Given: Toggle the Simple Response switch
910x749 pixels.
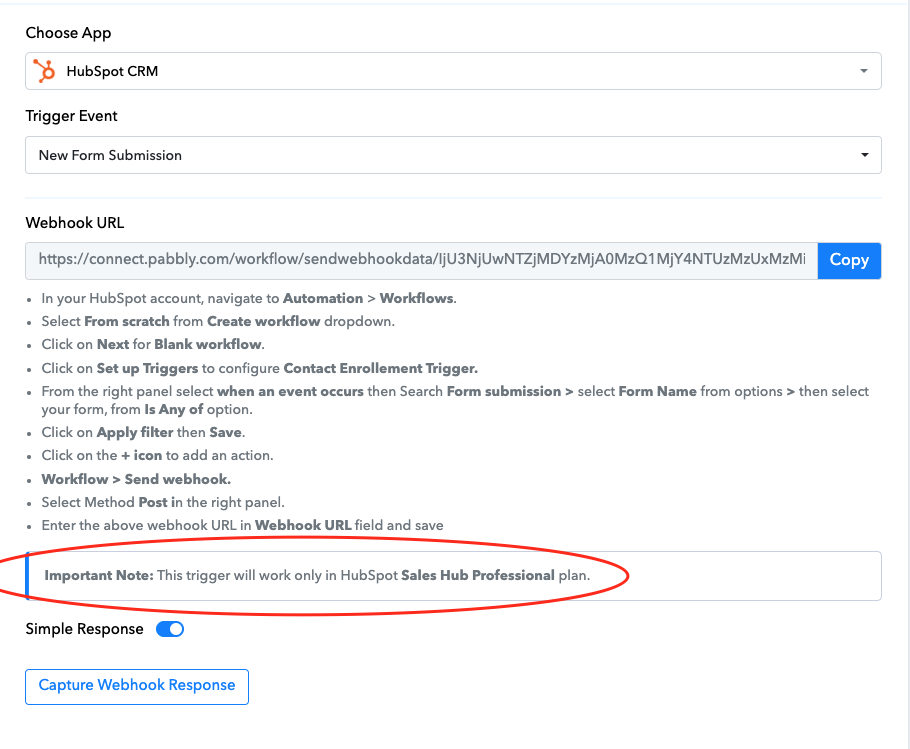Looking at the screenshot, I should point(170,629).
